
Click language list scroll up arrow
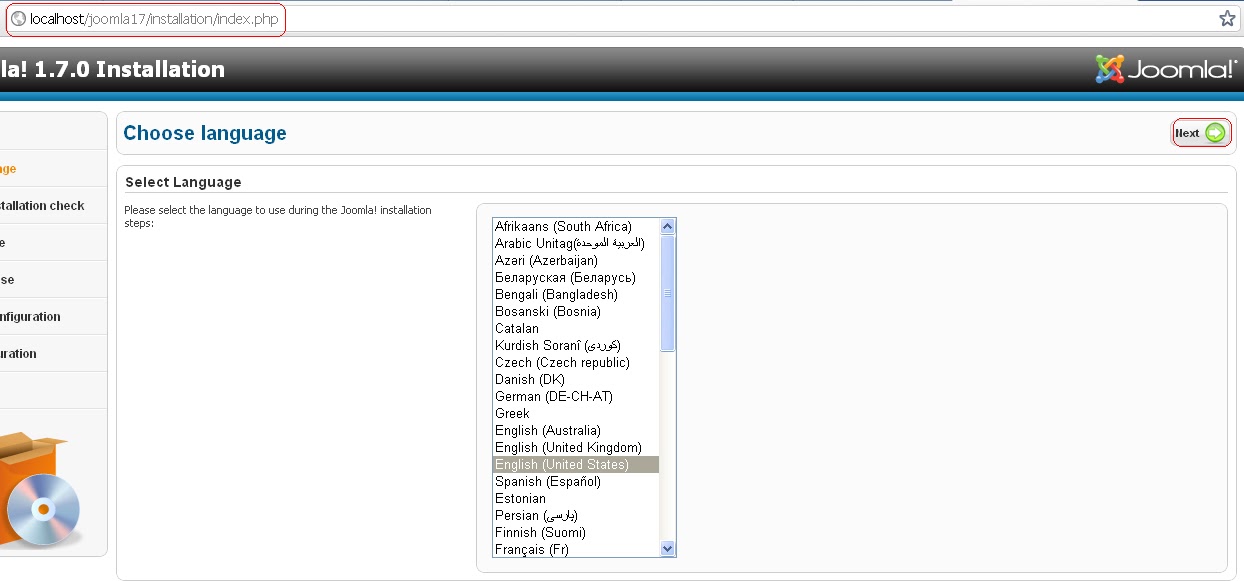click(668, 227)
